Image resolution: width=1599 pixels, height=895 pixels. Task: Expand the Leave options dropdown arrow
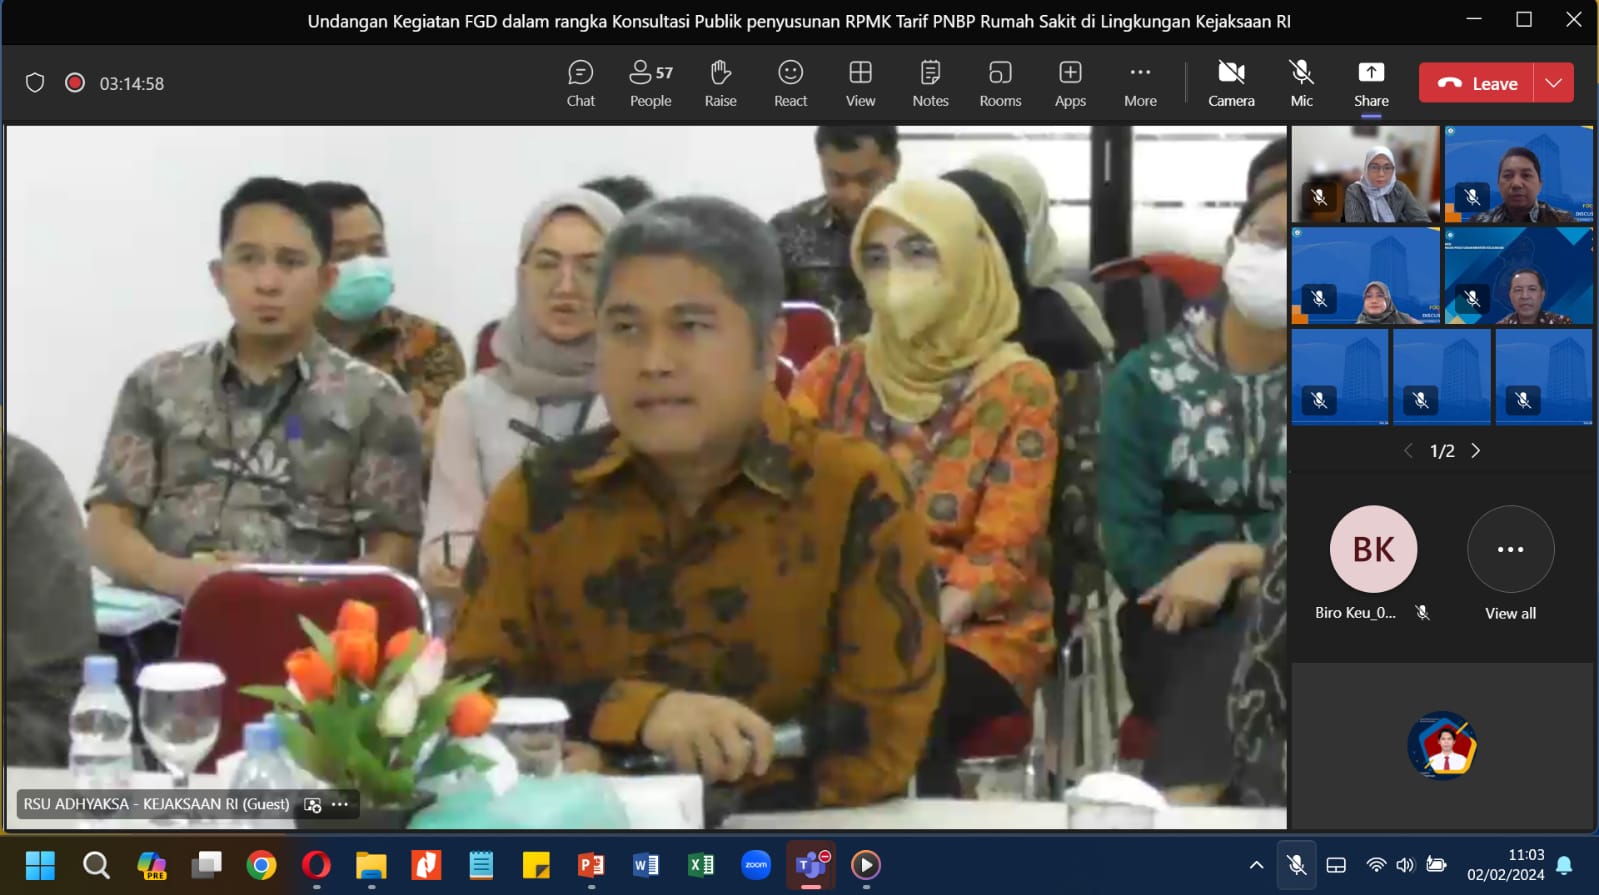1553,83
